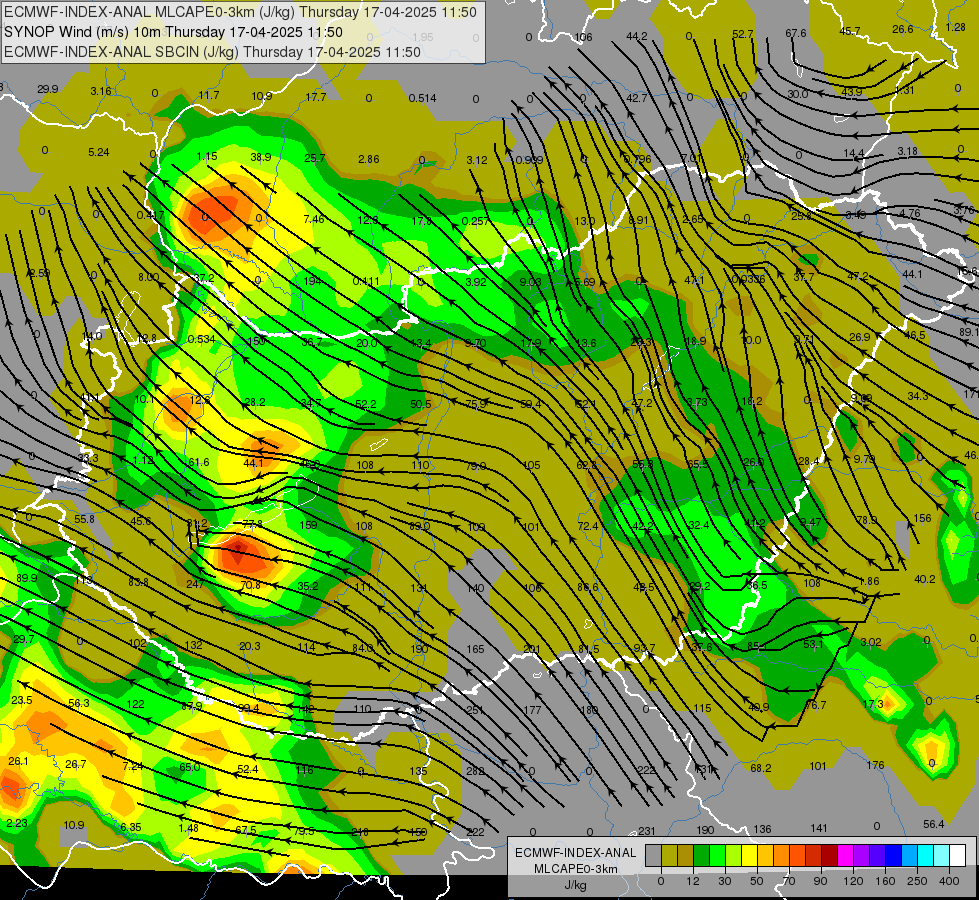Click the 194 map value
The width and height of the screenshot is (979, 900).
312,281
